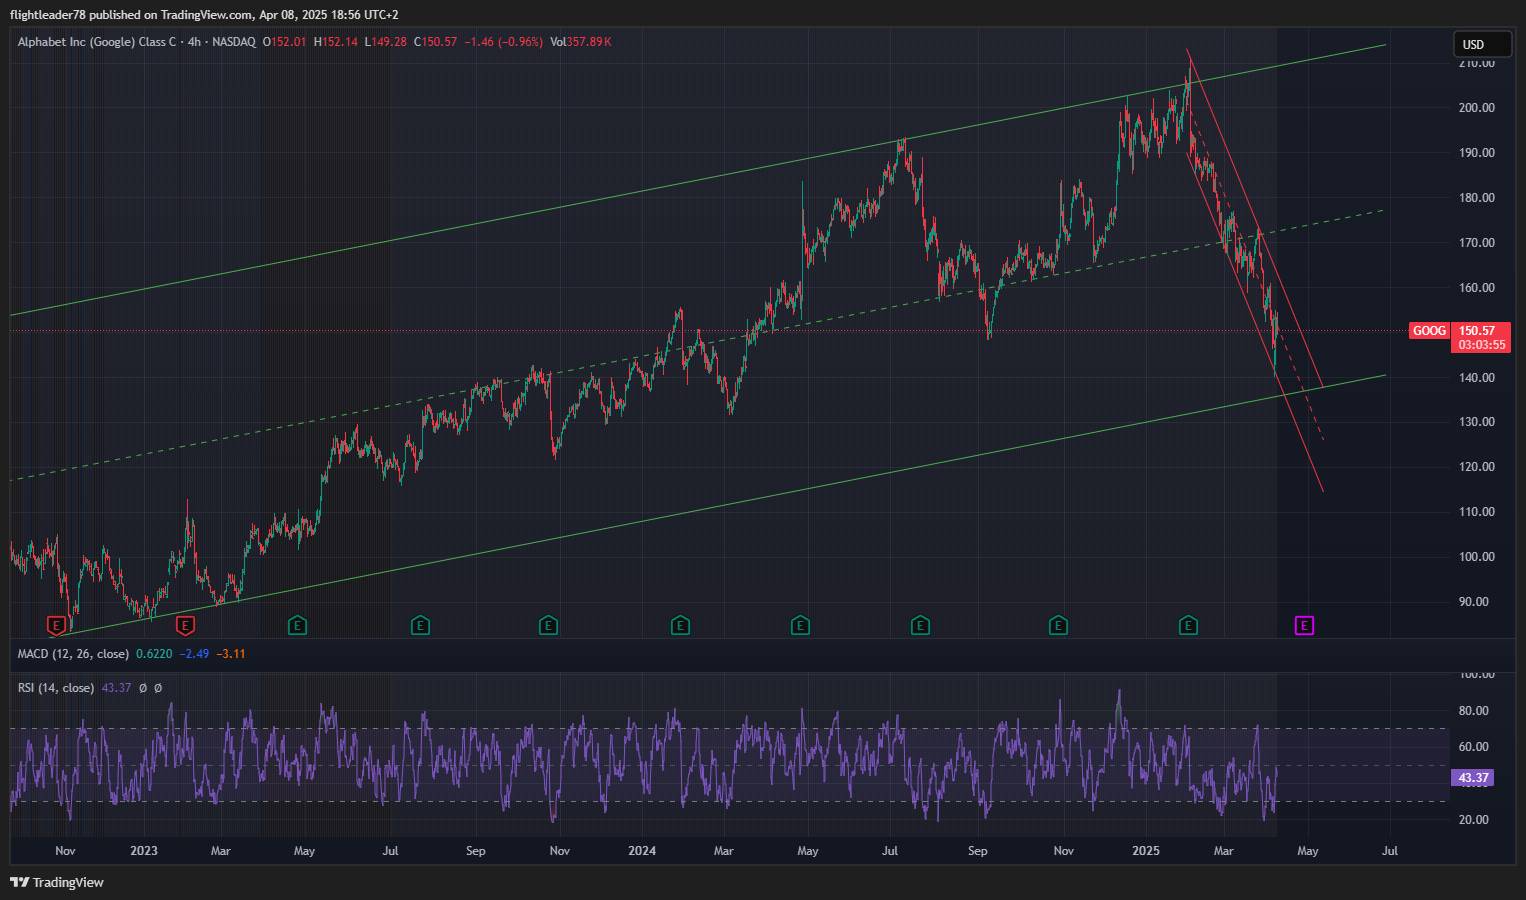
Task: Select the green earnings marker after the 2024 label
Action: [x=680, y=626]
